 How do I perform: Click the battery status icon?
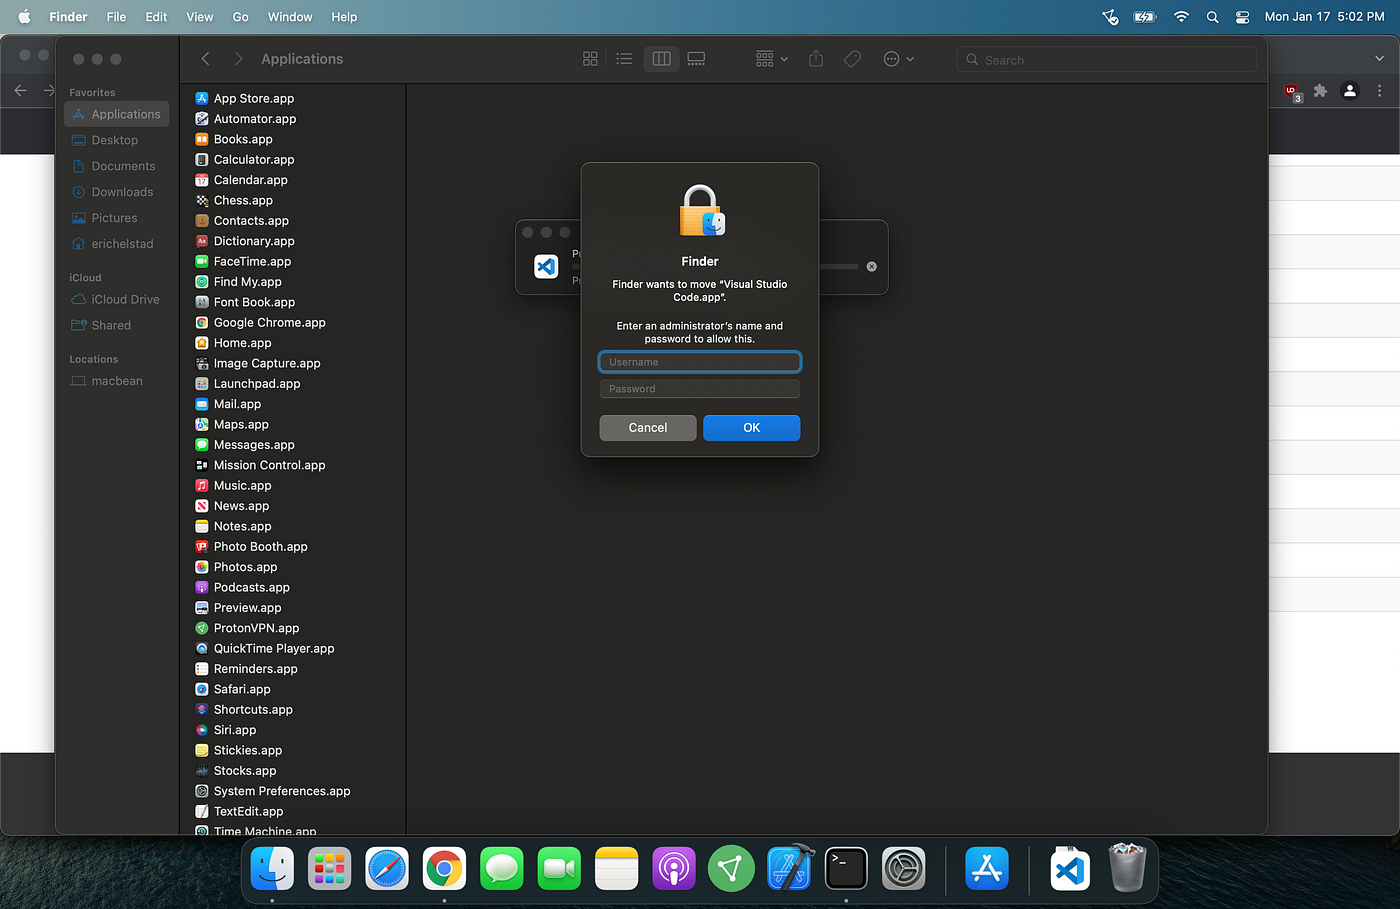point(1144,16)
